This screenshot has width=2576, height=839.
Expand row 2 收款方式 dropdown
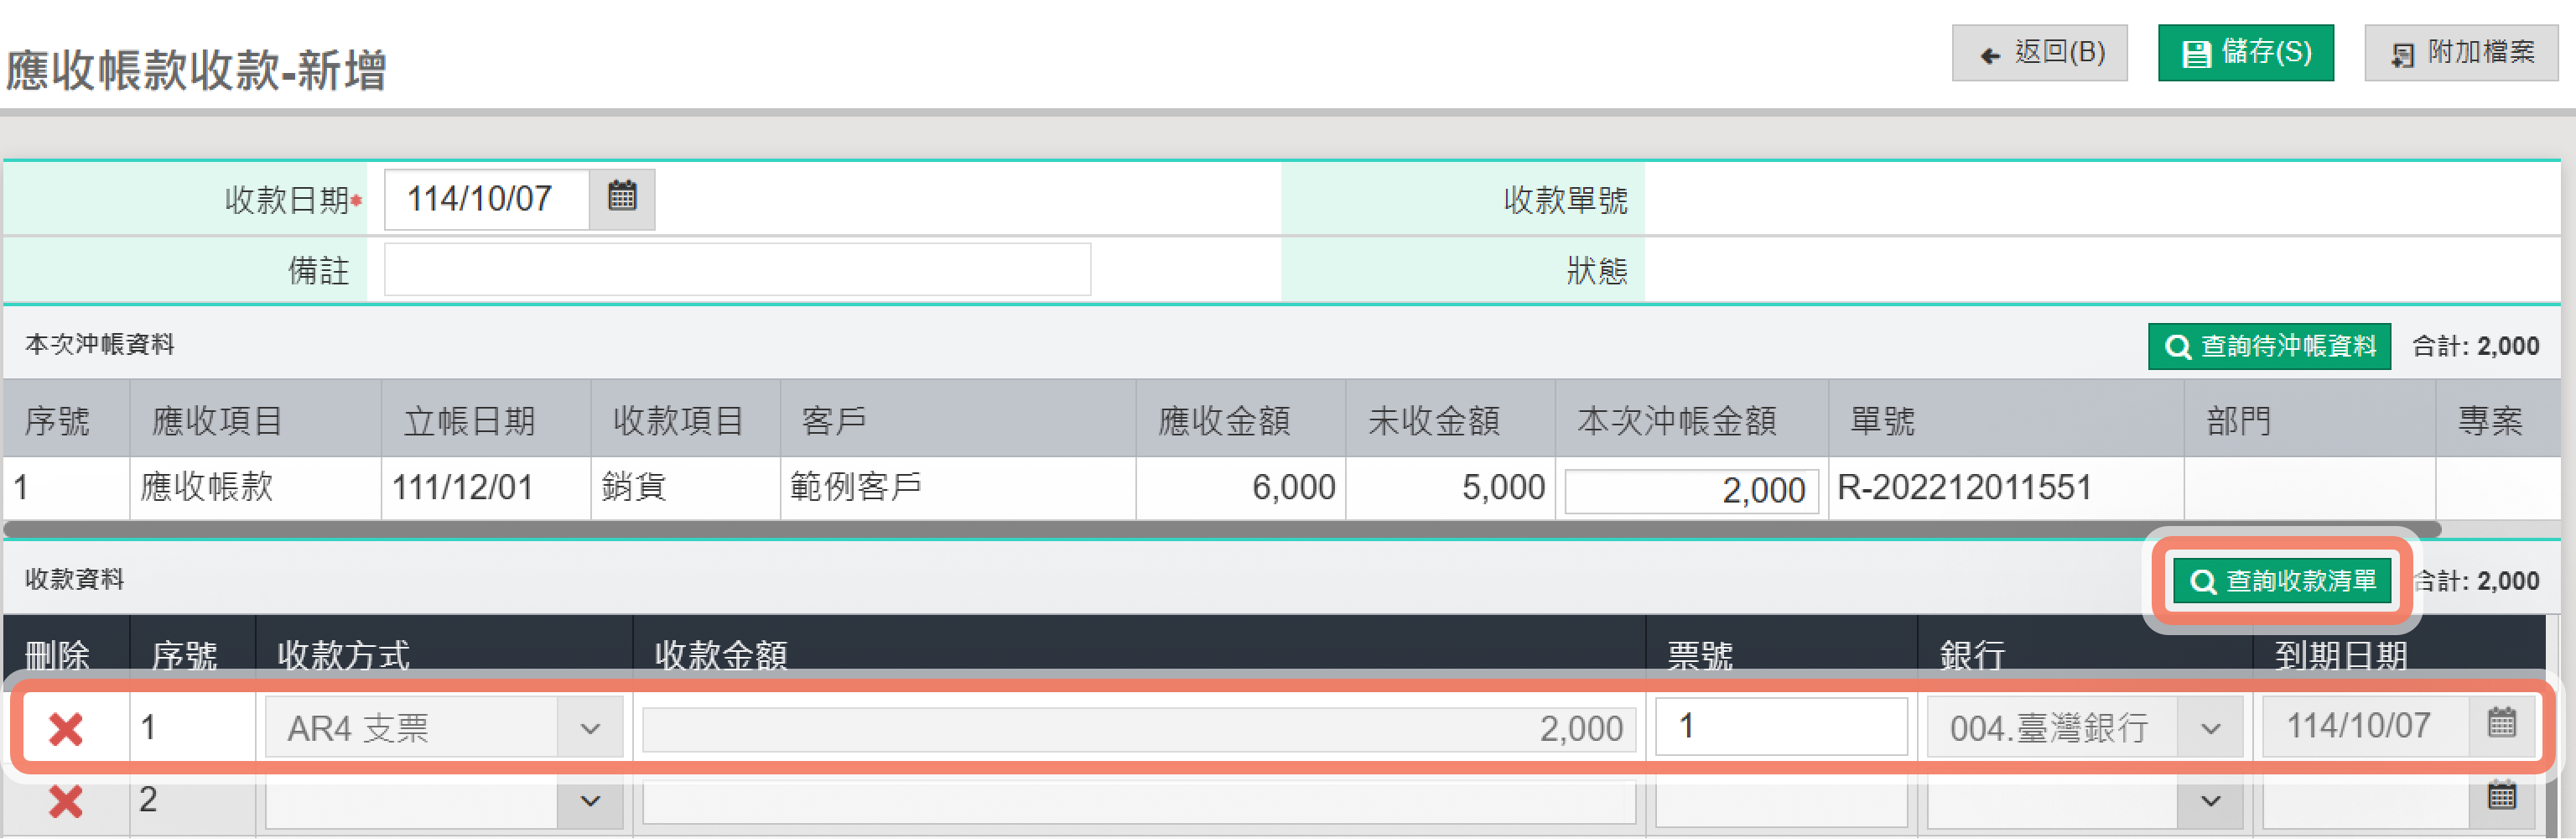[590, 800]
